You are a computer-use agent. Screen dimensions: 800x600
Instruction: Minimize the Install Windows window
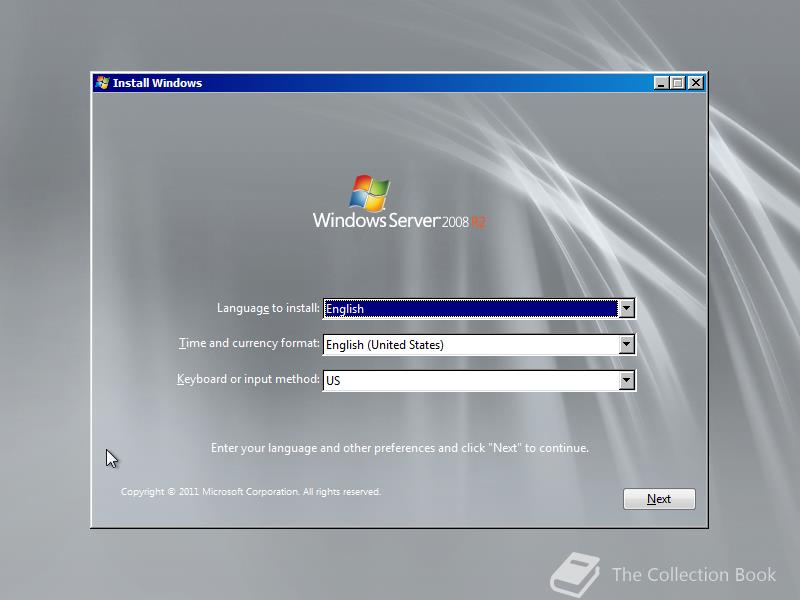661,83
